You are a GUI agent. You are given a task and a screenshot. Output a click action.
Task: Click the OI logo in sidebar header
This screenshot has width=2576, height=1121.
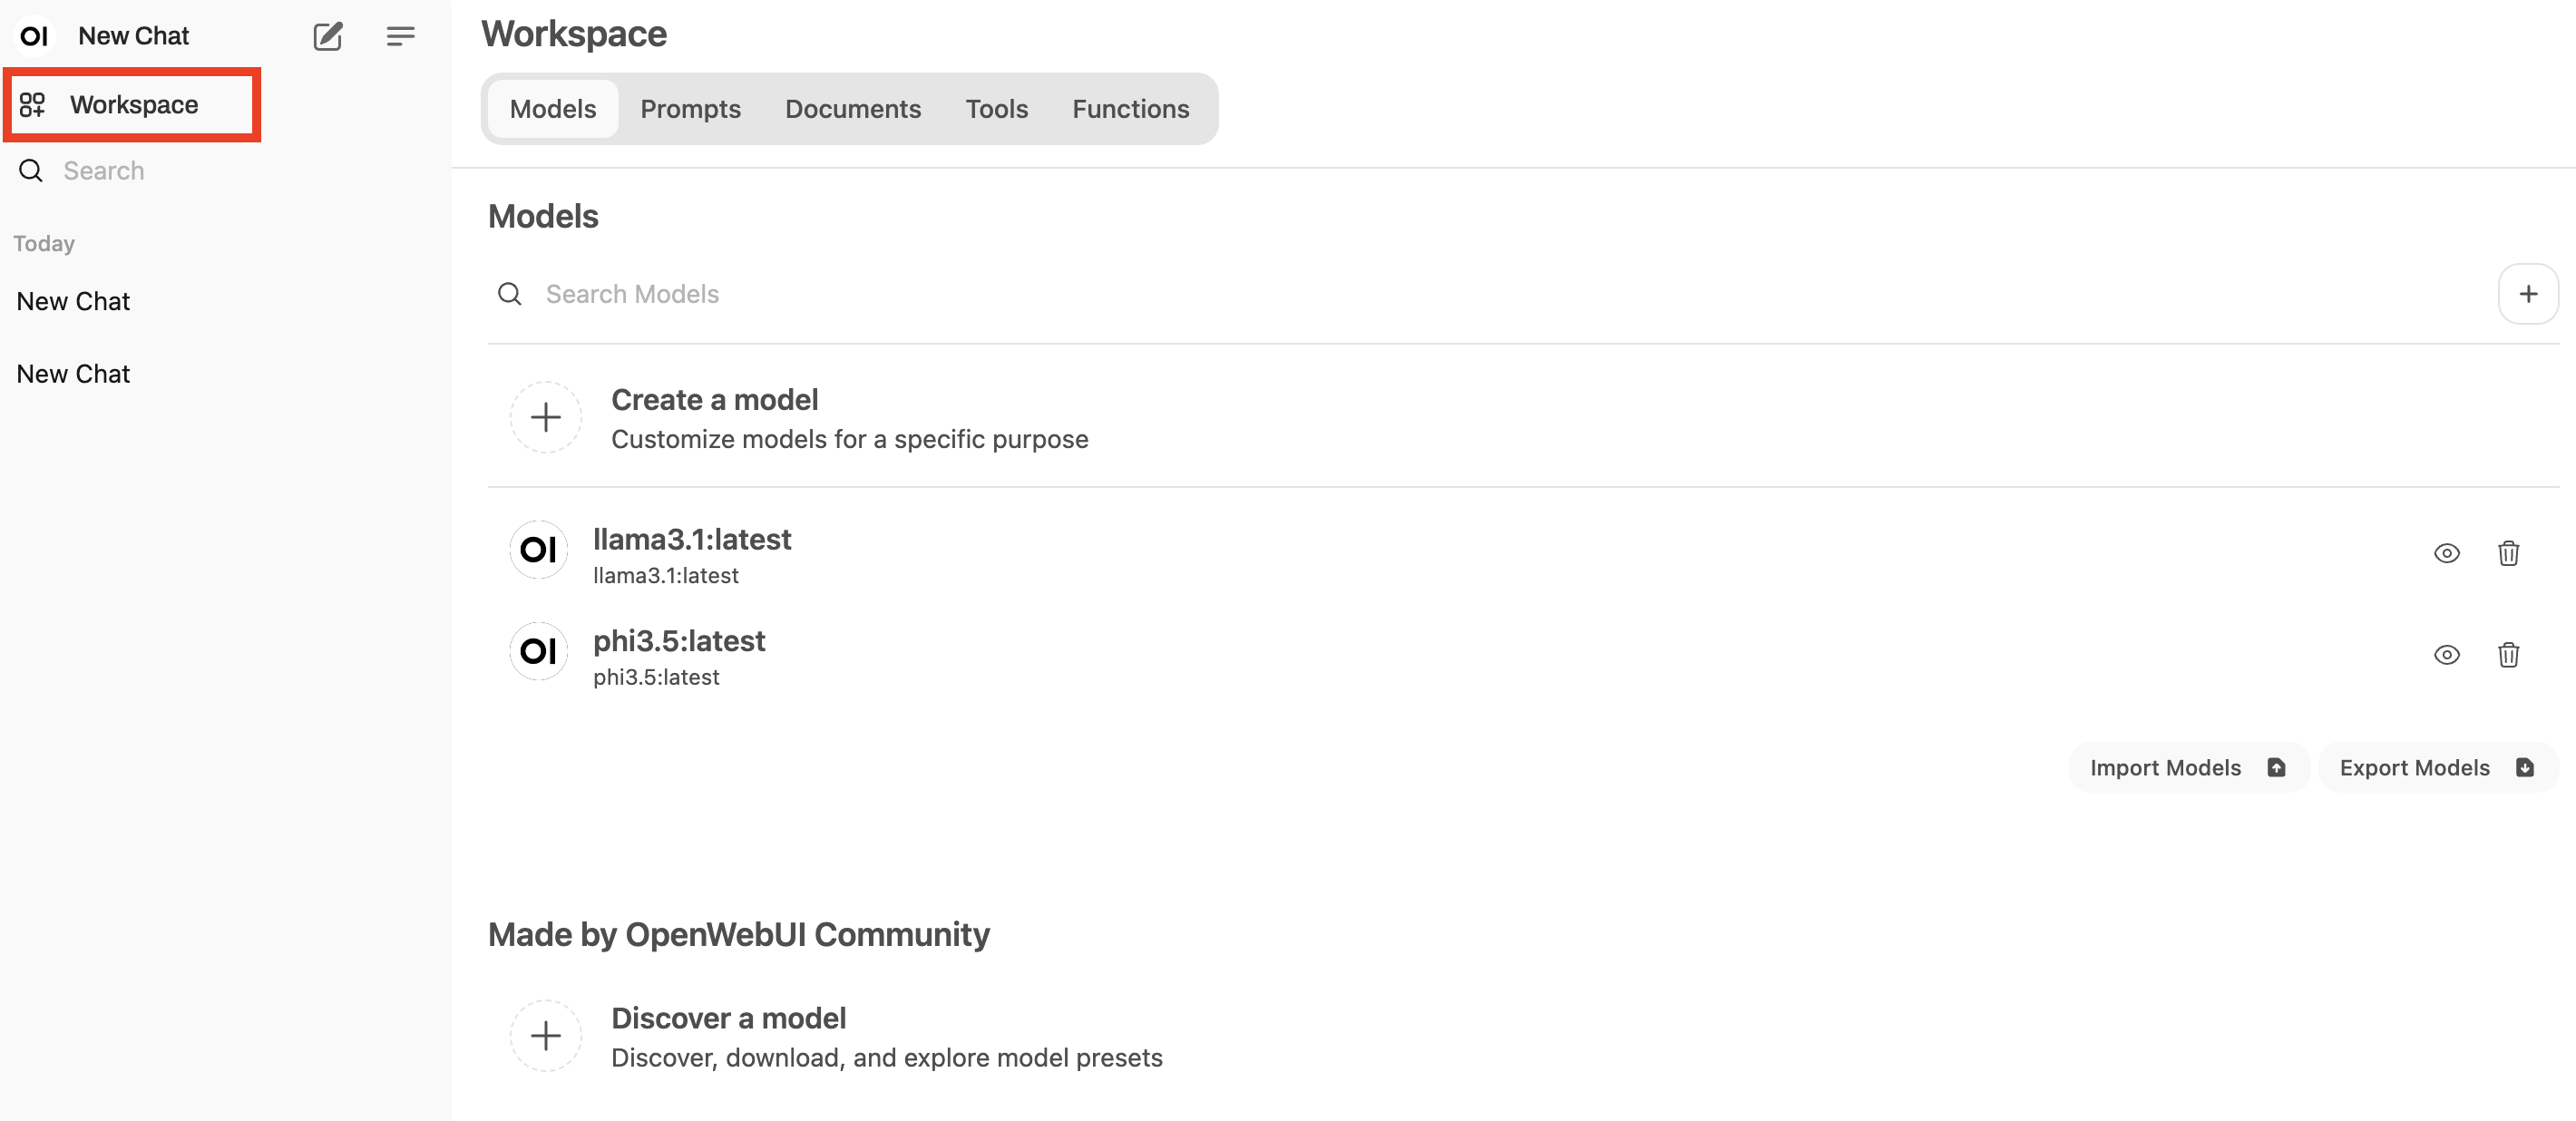pos(34,36)
